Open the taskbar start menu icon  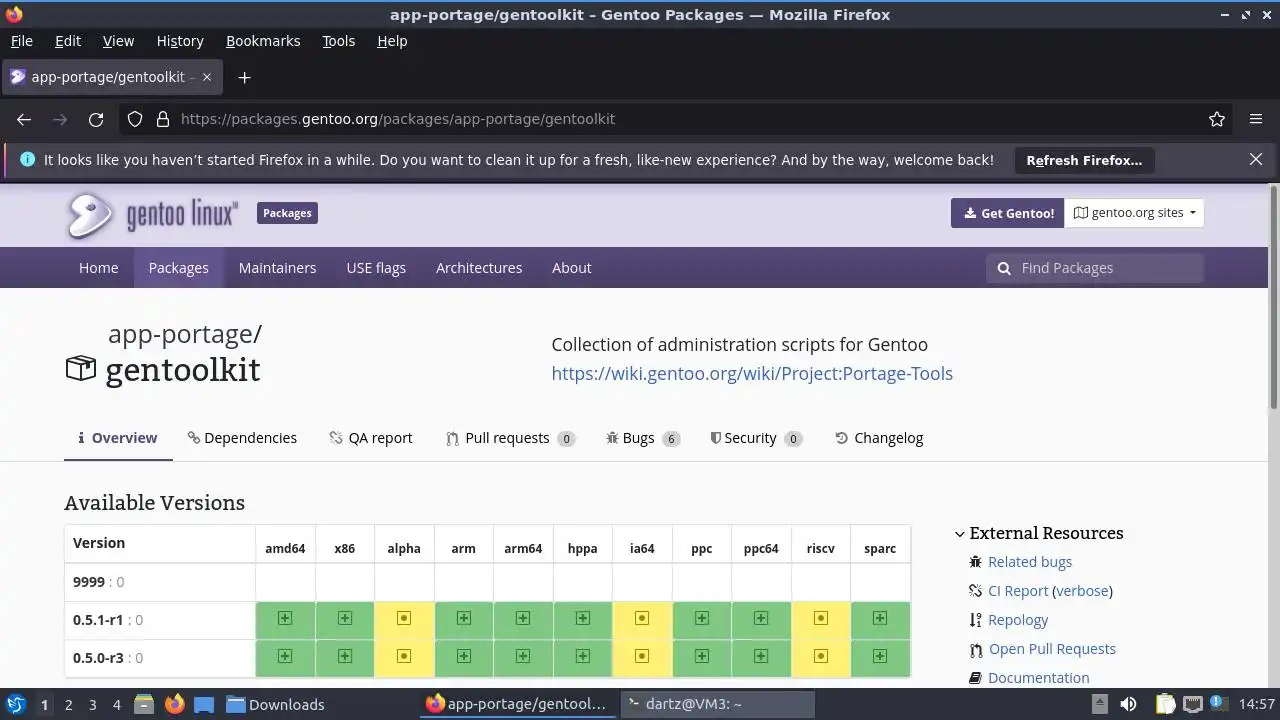(x=16, y=704)
